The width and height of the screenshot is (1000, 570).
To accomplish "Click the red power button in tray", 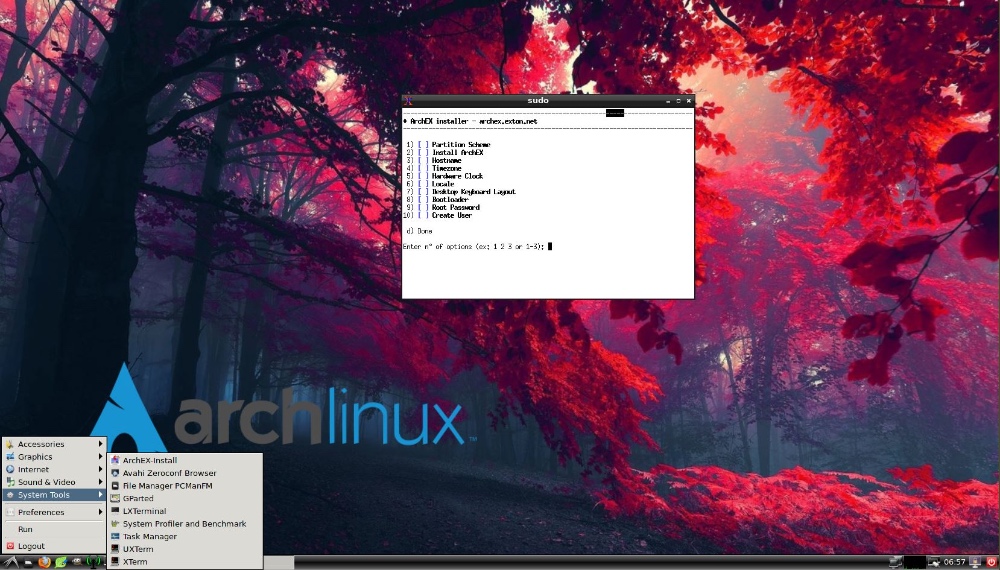I will (990, 562).
